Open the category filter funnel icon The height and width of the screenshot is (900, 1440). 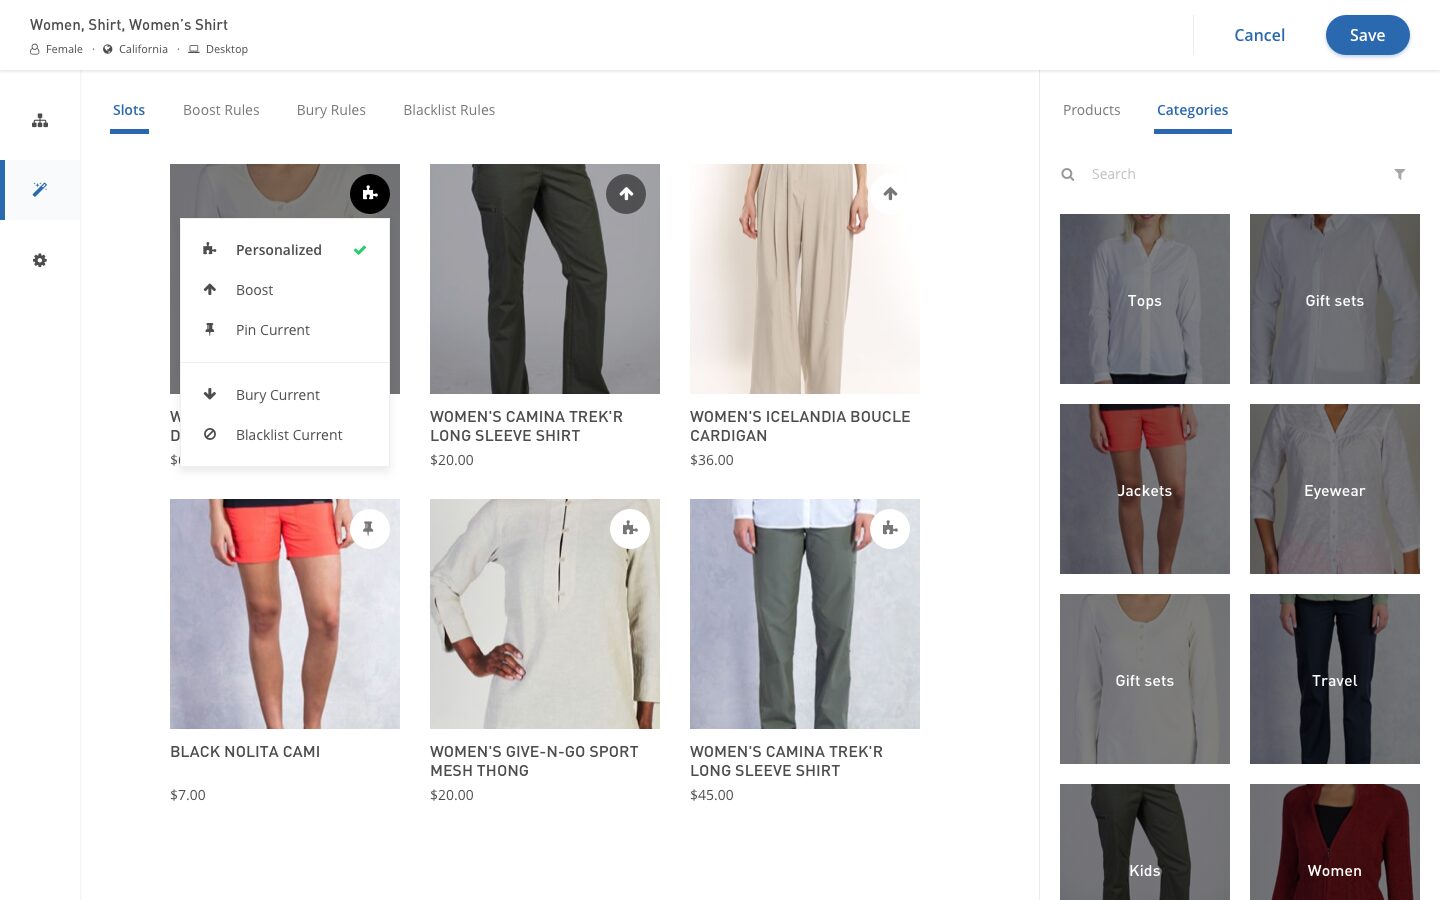[1400, 174]
